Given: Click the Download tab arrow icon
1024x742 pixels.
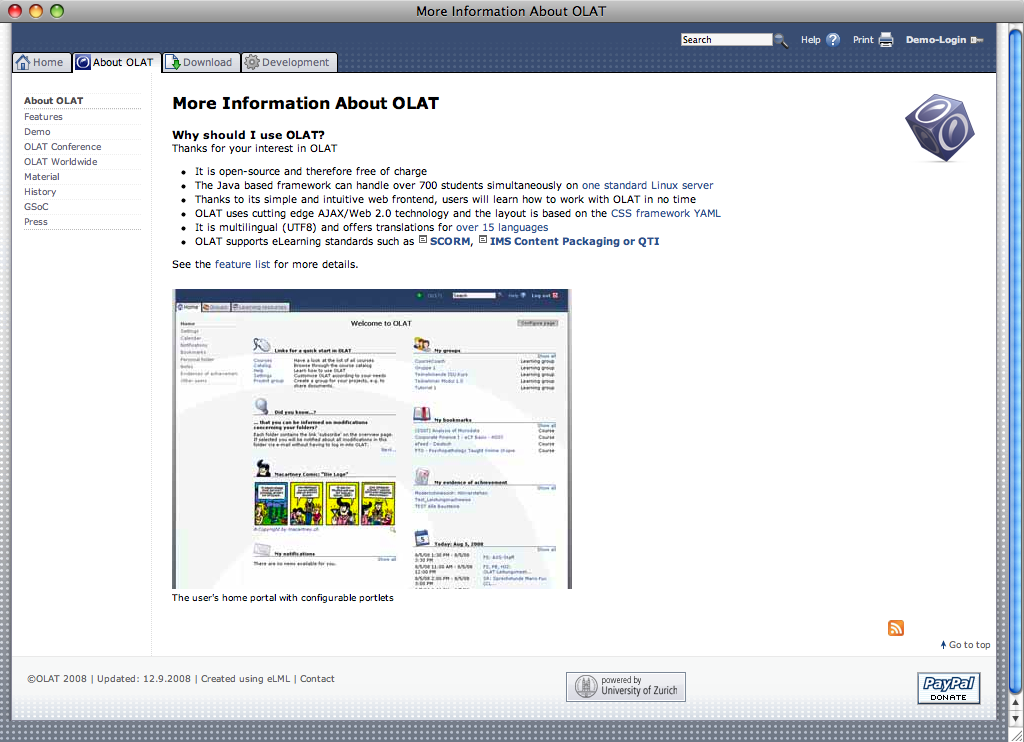Looking at the screenshot, I should click(172, 62).
